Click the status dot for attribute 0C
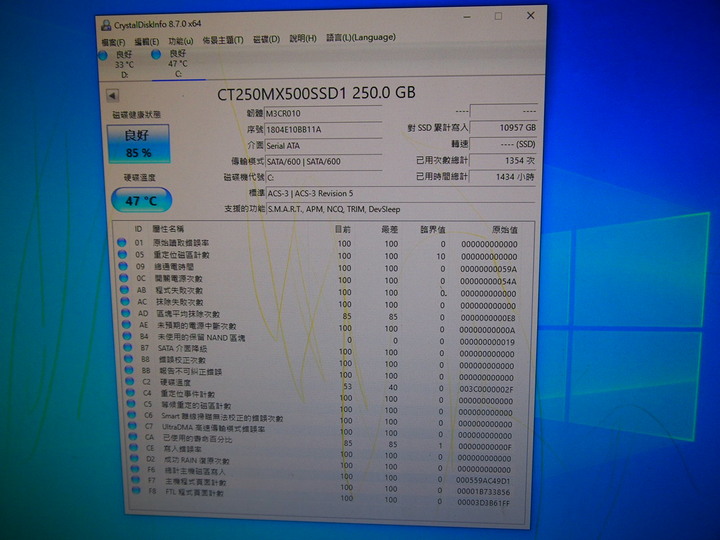Image resolution: width=720 pixels, height=540 pixels. [x=124, y=278]
